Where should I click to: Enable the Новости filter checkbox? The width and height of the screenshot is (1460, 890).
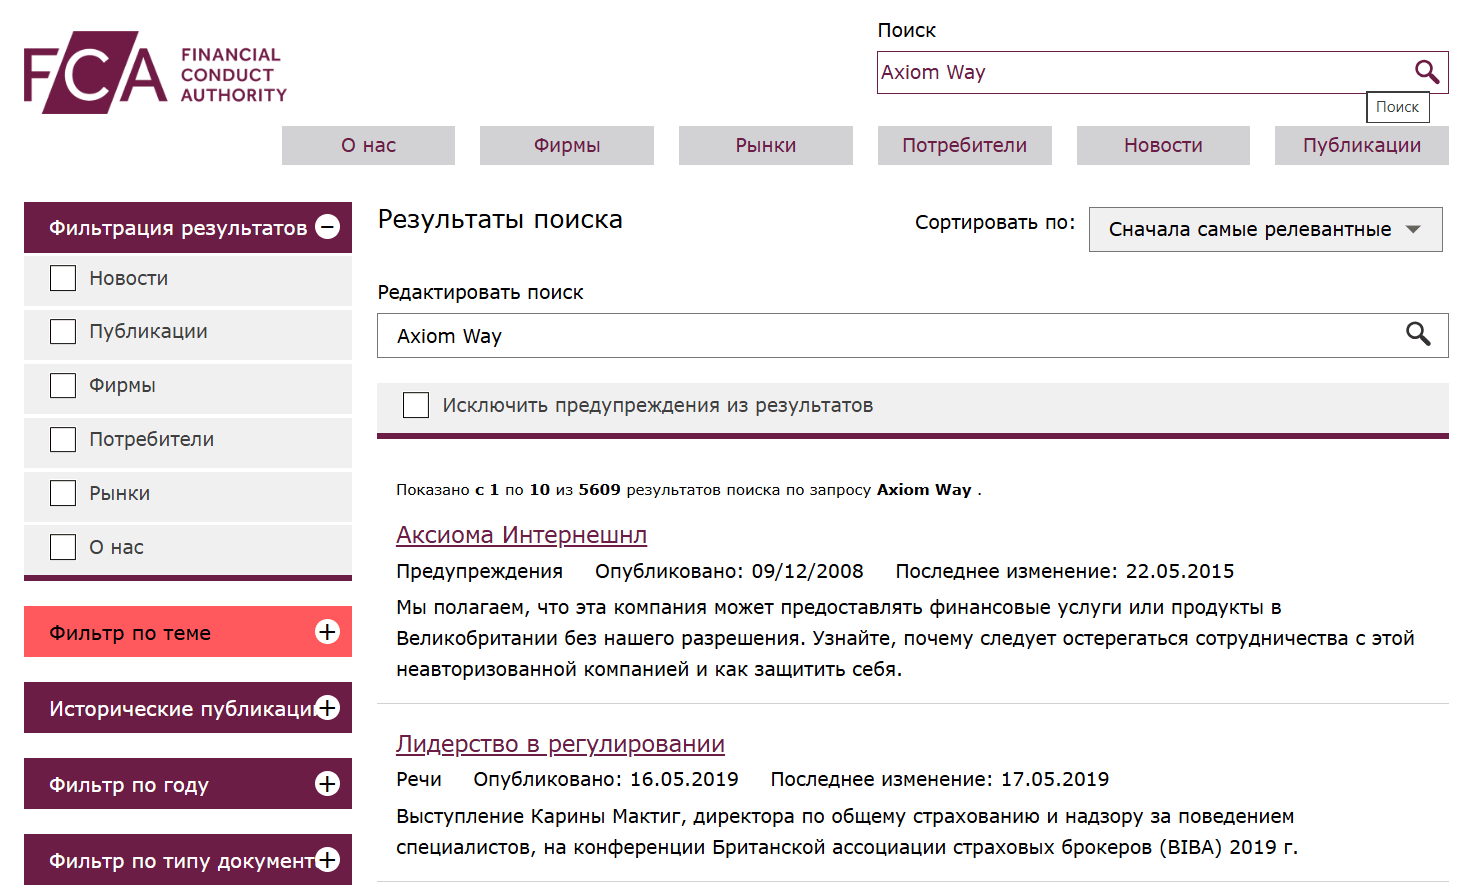[62, 277]
